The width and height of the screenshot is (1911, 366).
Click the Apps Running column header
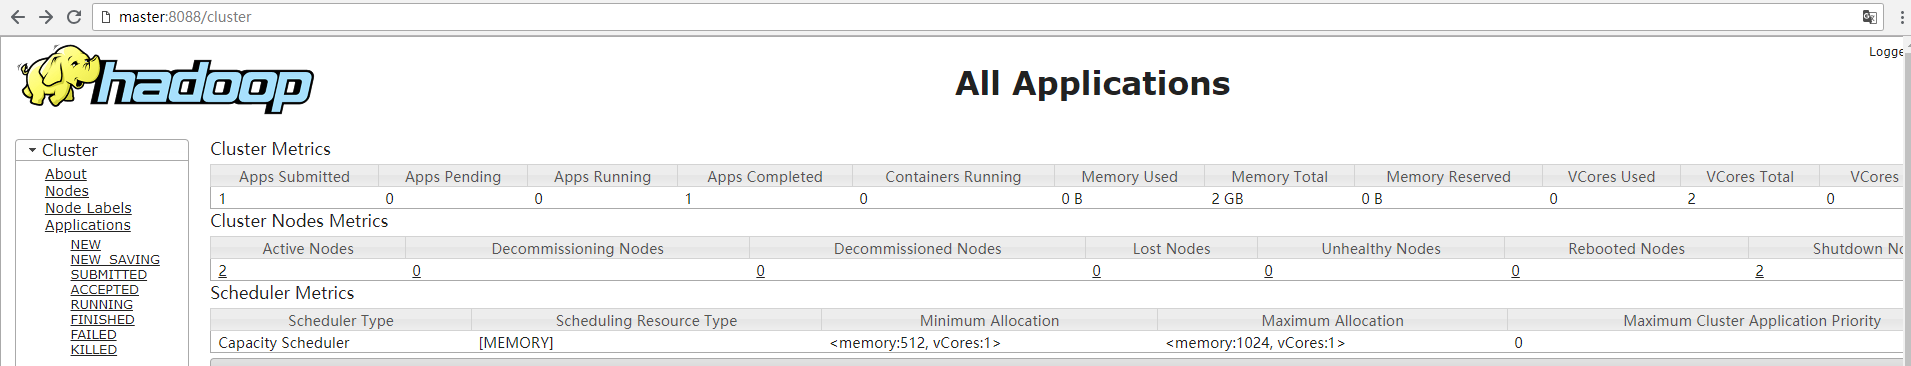click(603, 177)
